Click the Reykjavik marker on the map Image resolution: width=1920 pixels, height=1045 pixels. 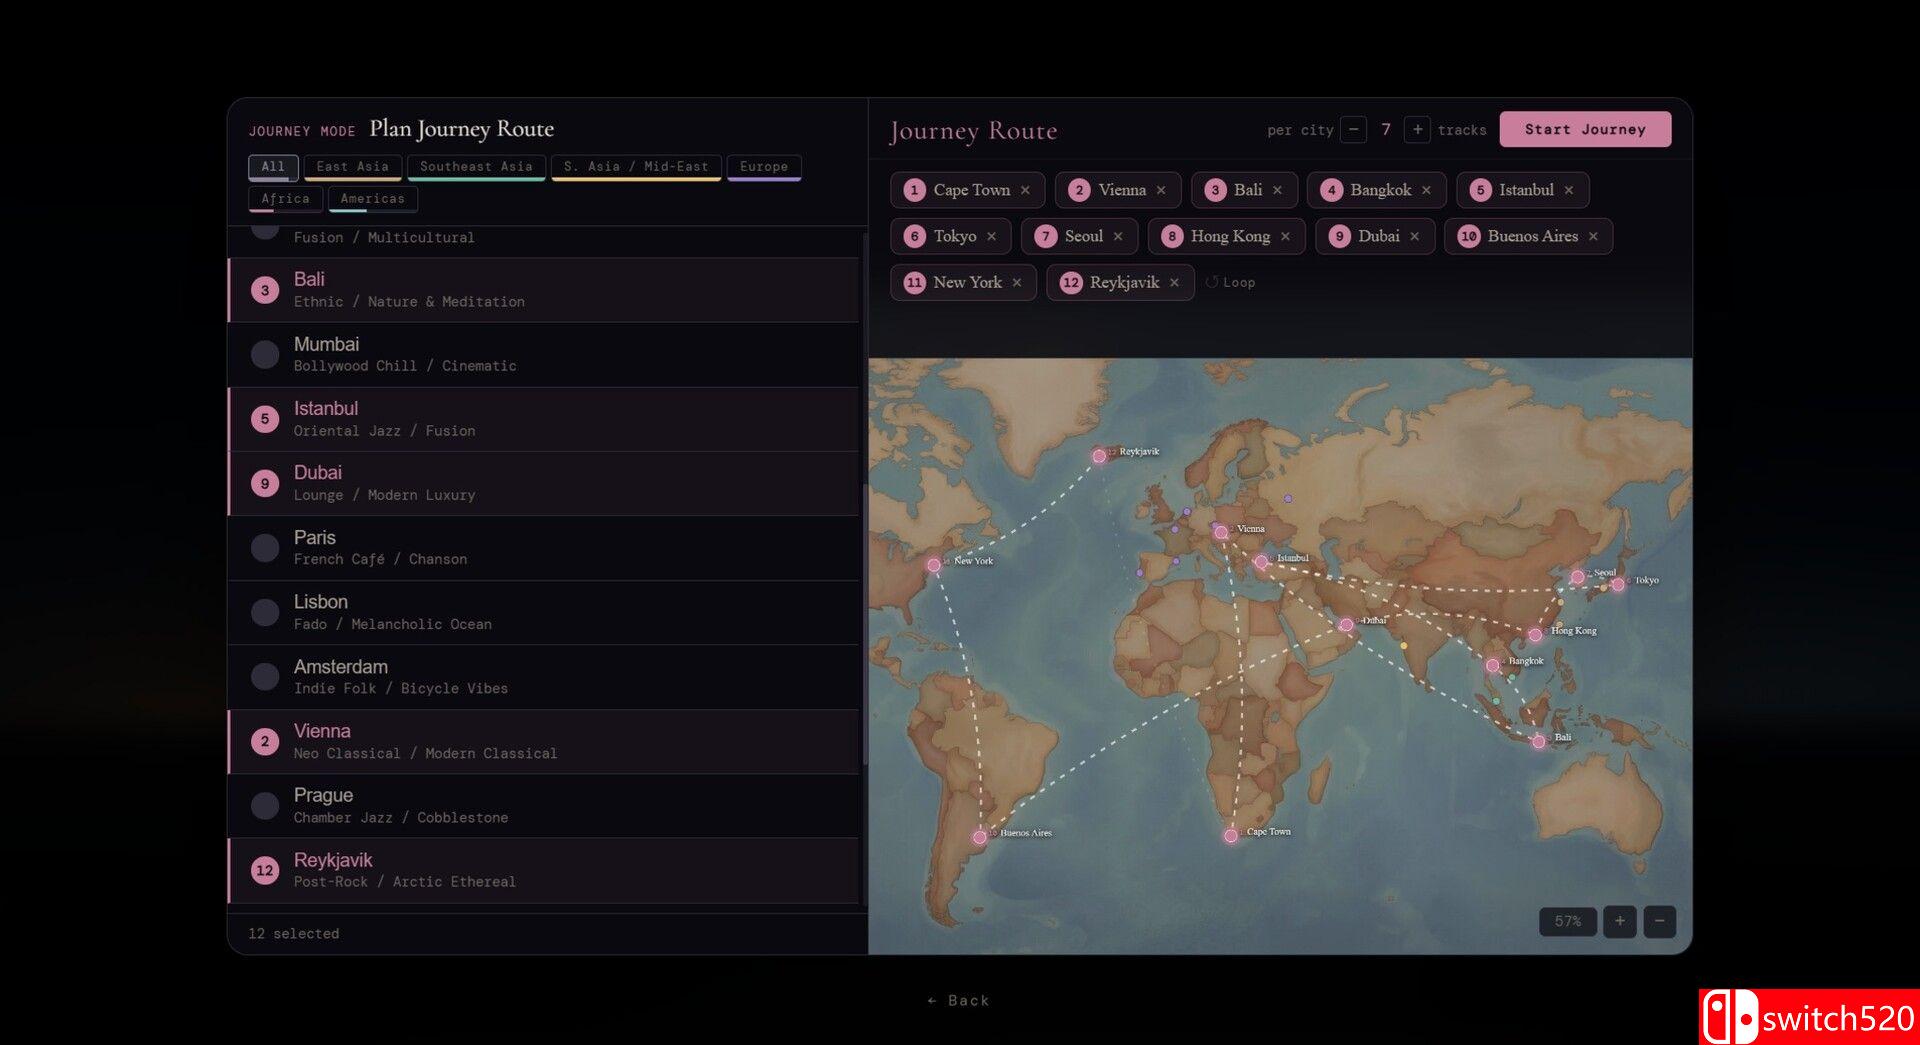(1099, 456)
